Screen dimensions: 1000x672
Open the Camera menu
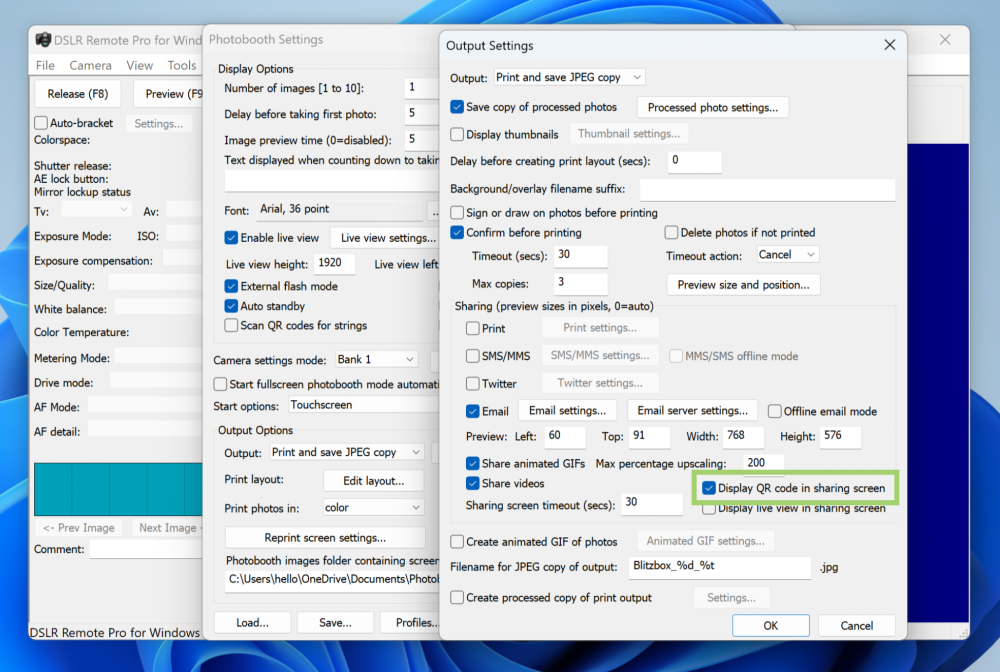click(91, 65)
